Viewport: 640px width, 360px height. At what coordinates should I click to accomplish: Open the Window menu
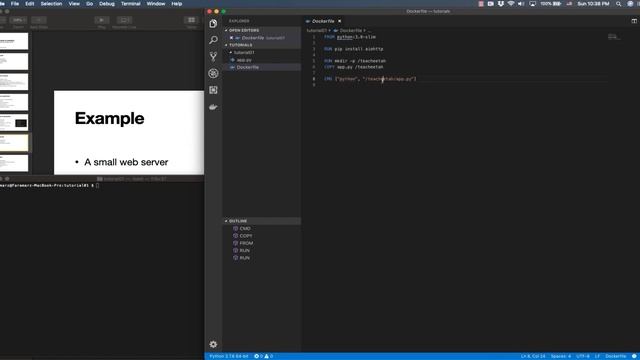point(156,4)
